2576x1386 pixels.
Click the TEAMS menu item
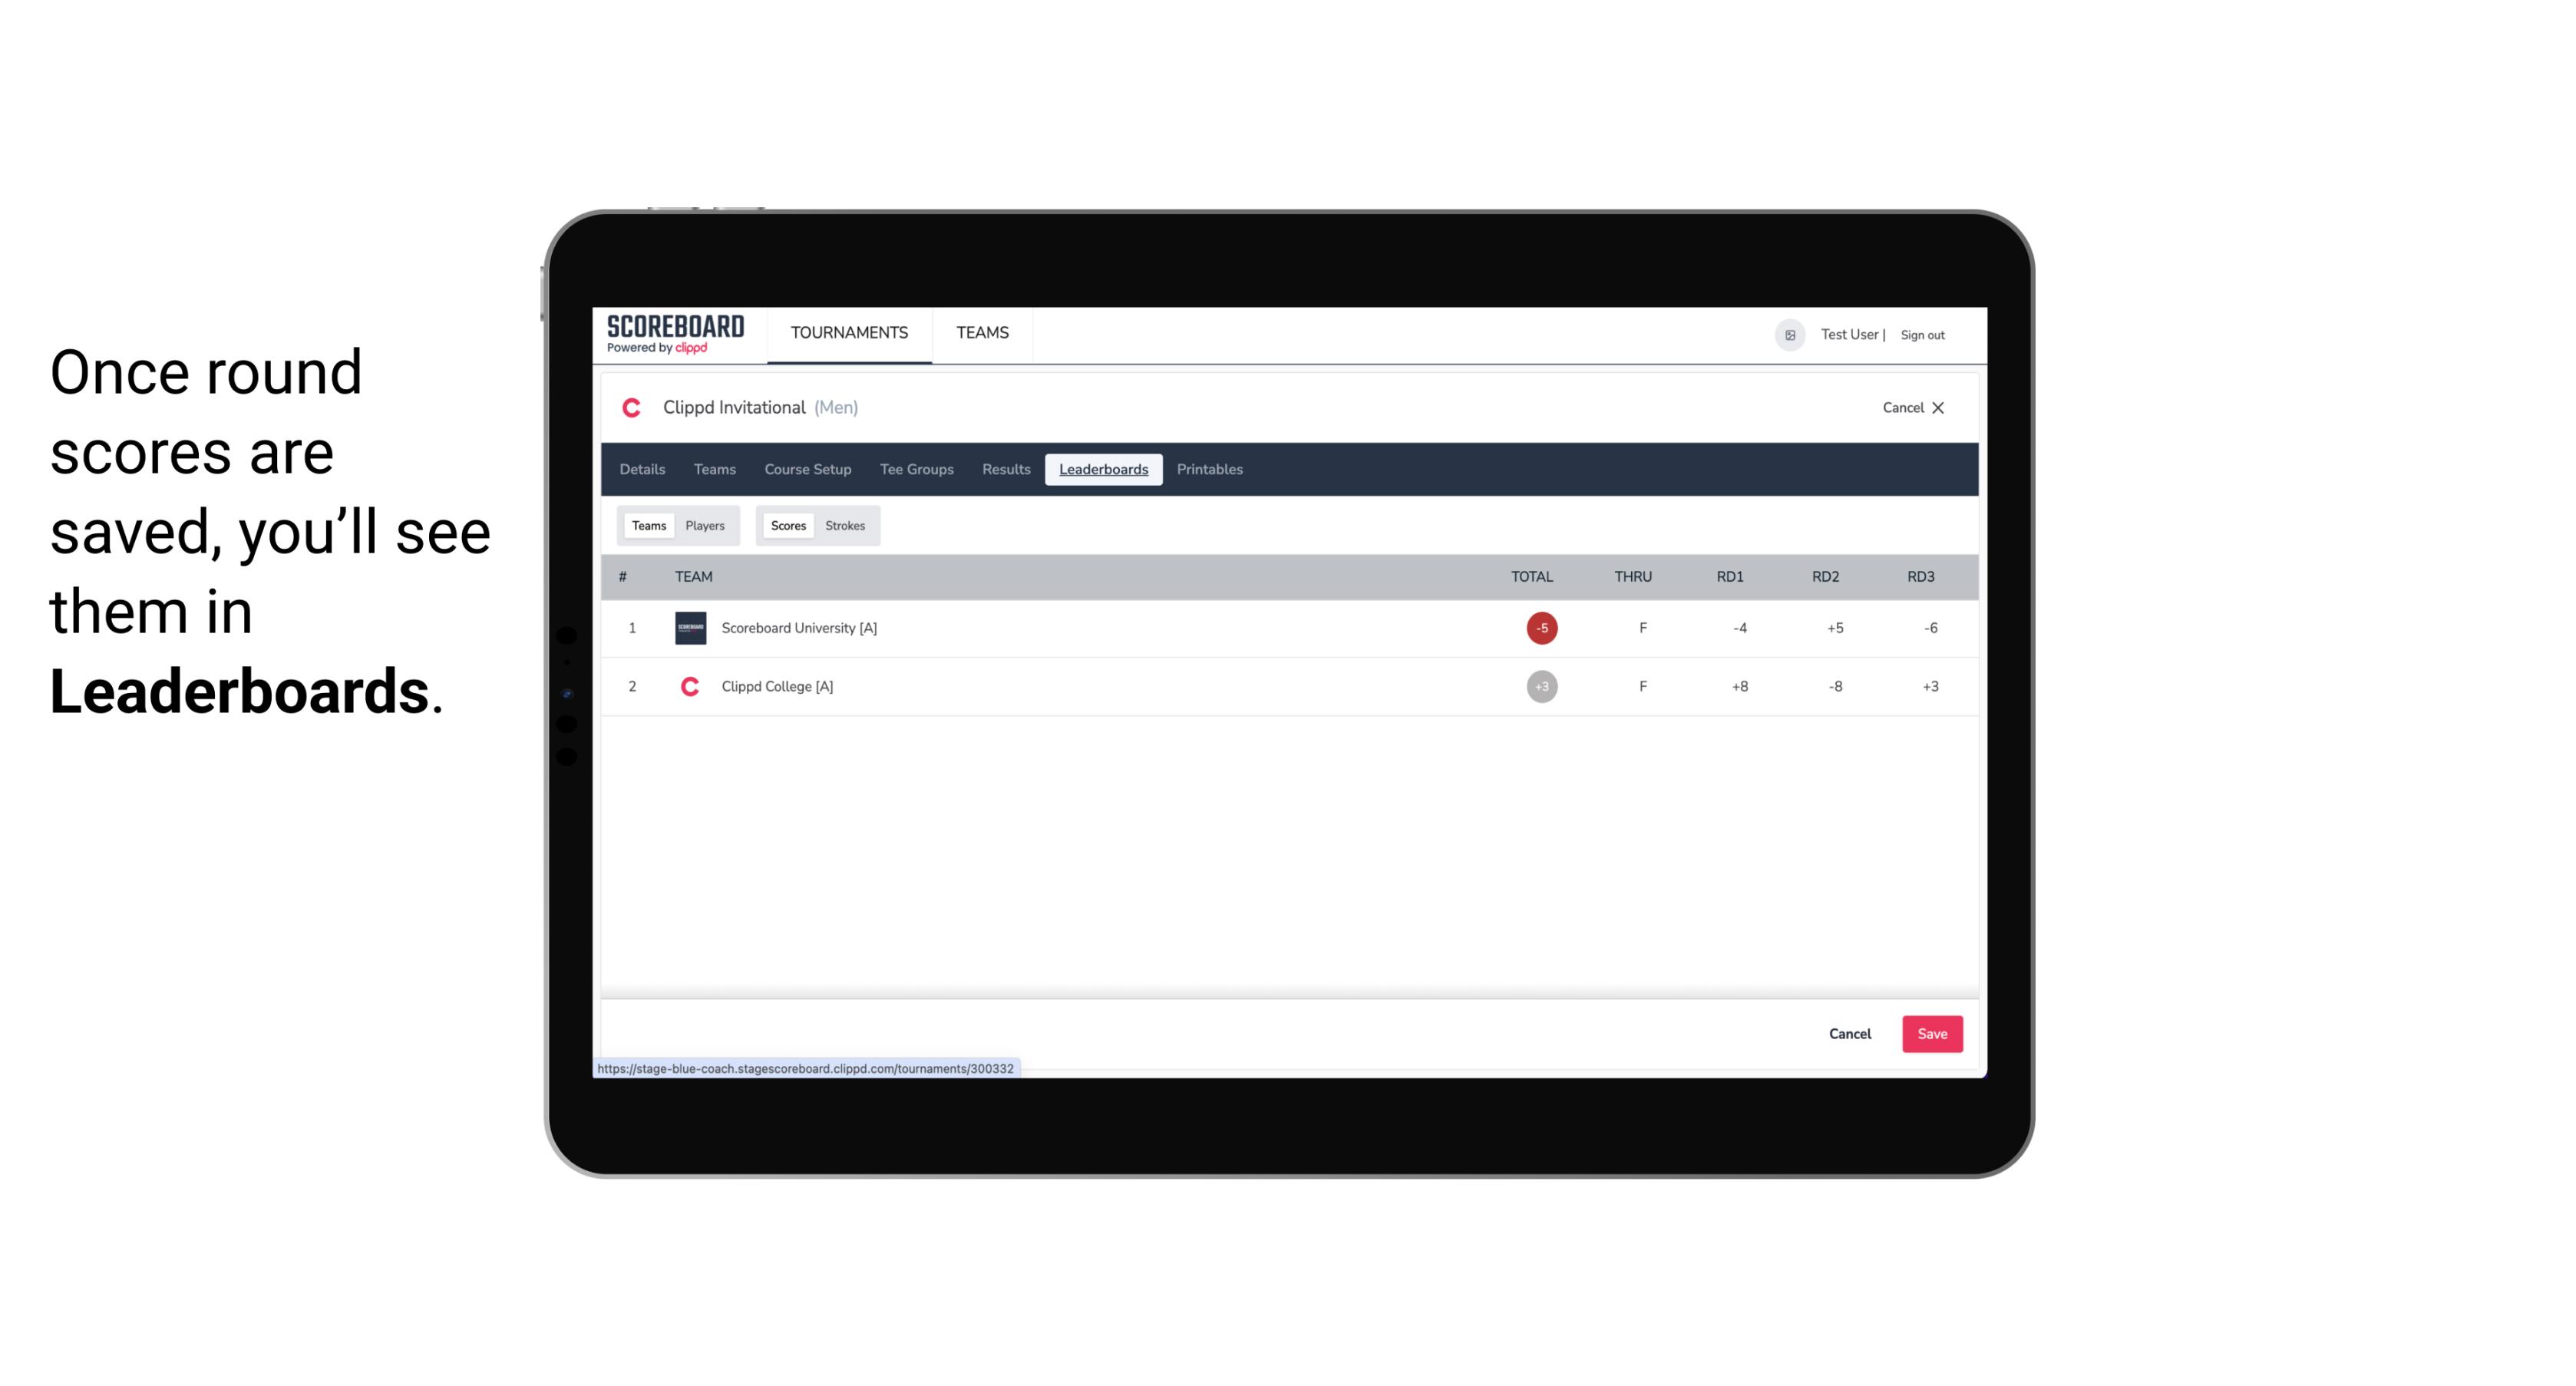[983, 333]
